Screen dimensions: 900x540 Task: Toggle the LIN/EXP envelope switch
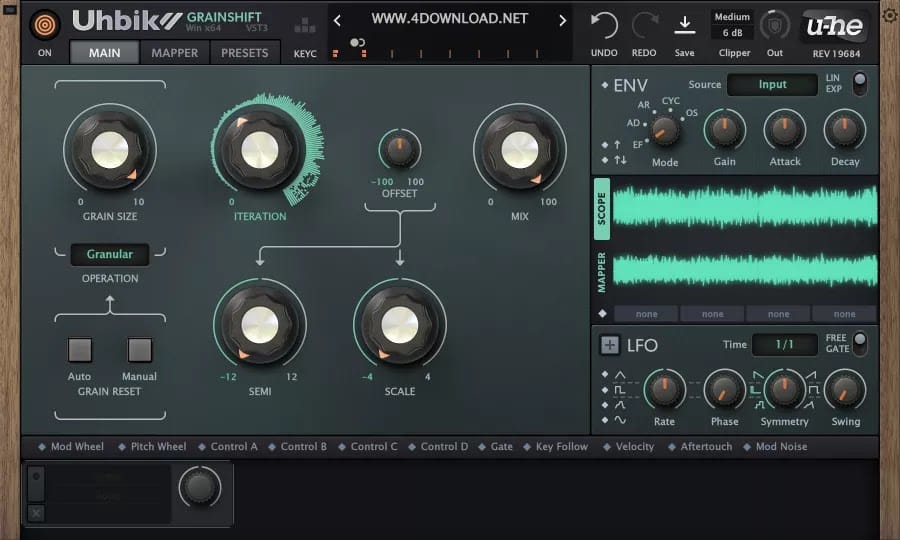pos(859,83)
